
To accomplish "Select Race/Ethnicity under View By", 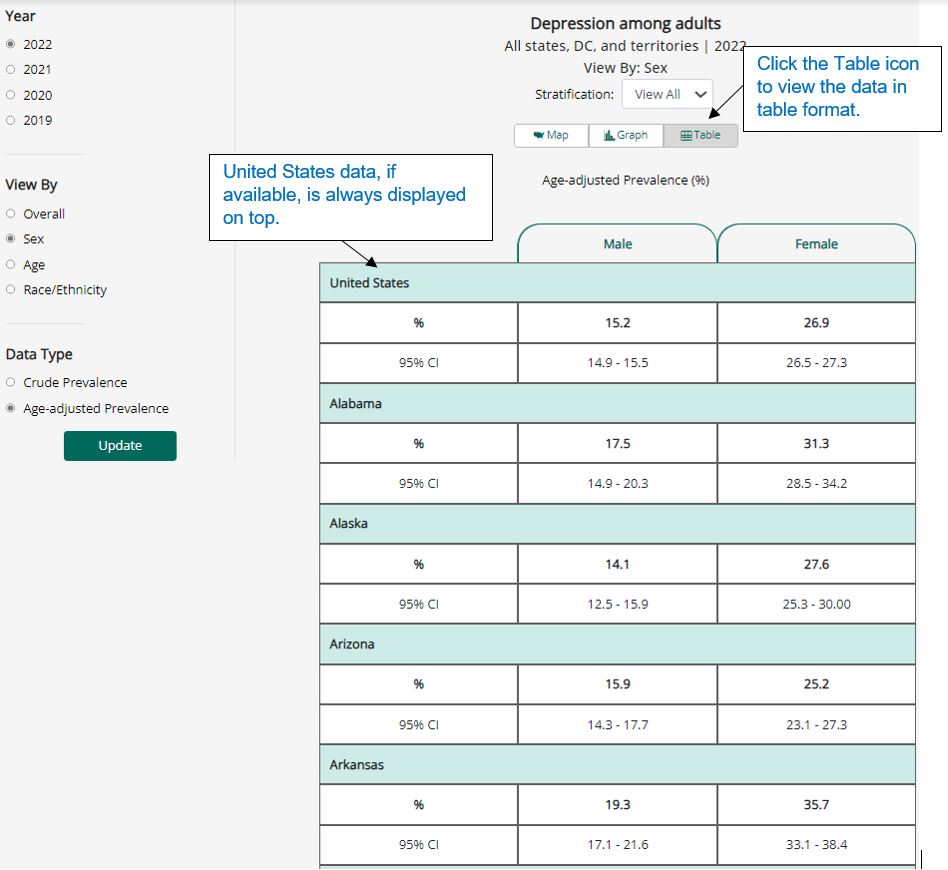I will pos(10,289).
